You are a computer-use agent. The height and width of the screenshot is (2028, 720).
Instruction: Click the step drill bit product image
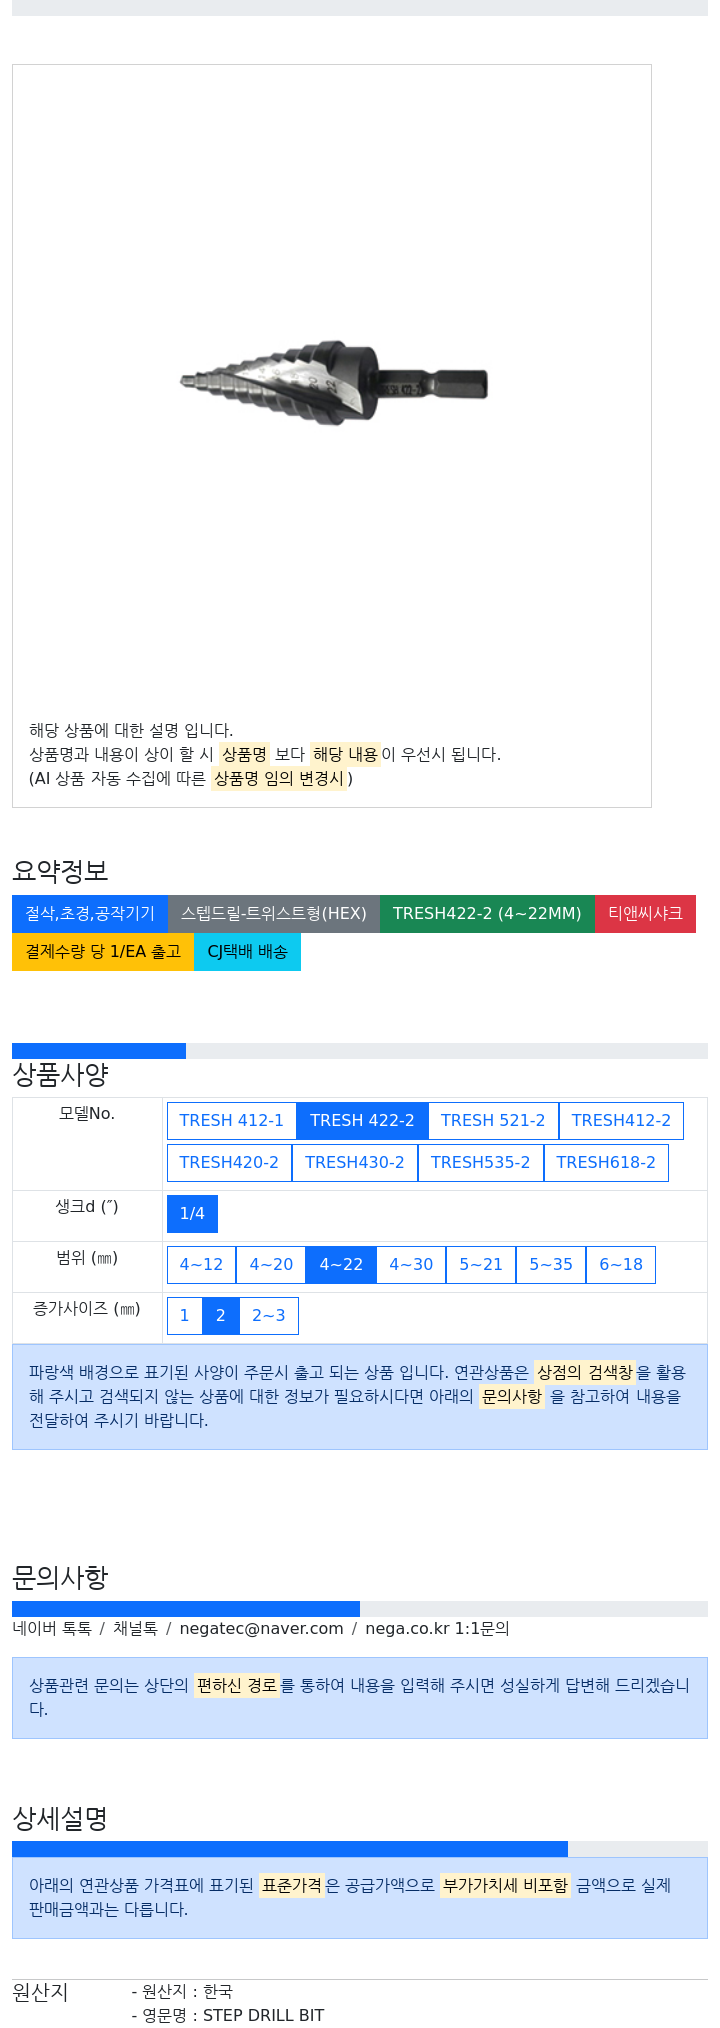coord(333,383)
